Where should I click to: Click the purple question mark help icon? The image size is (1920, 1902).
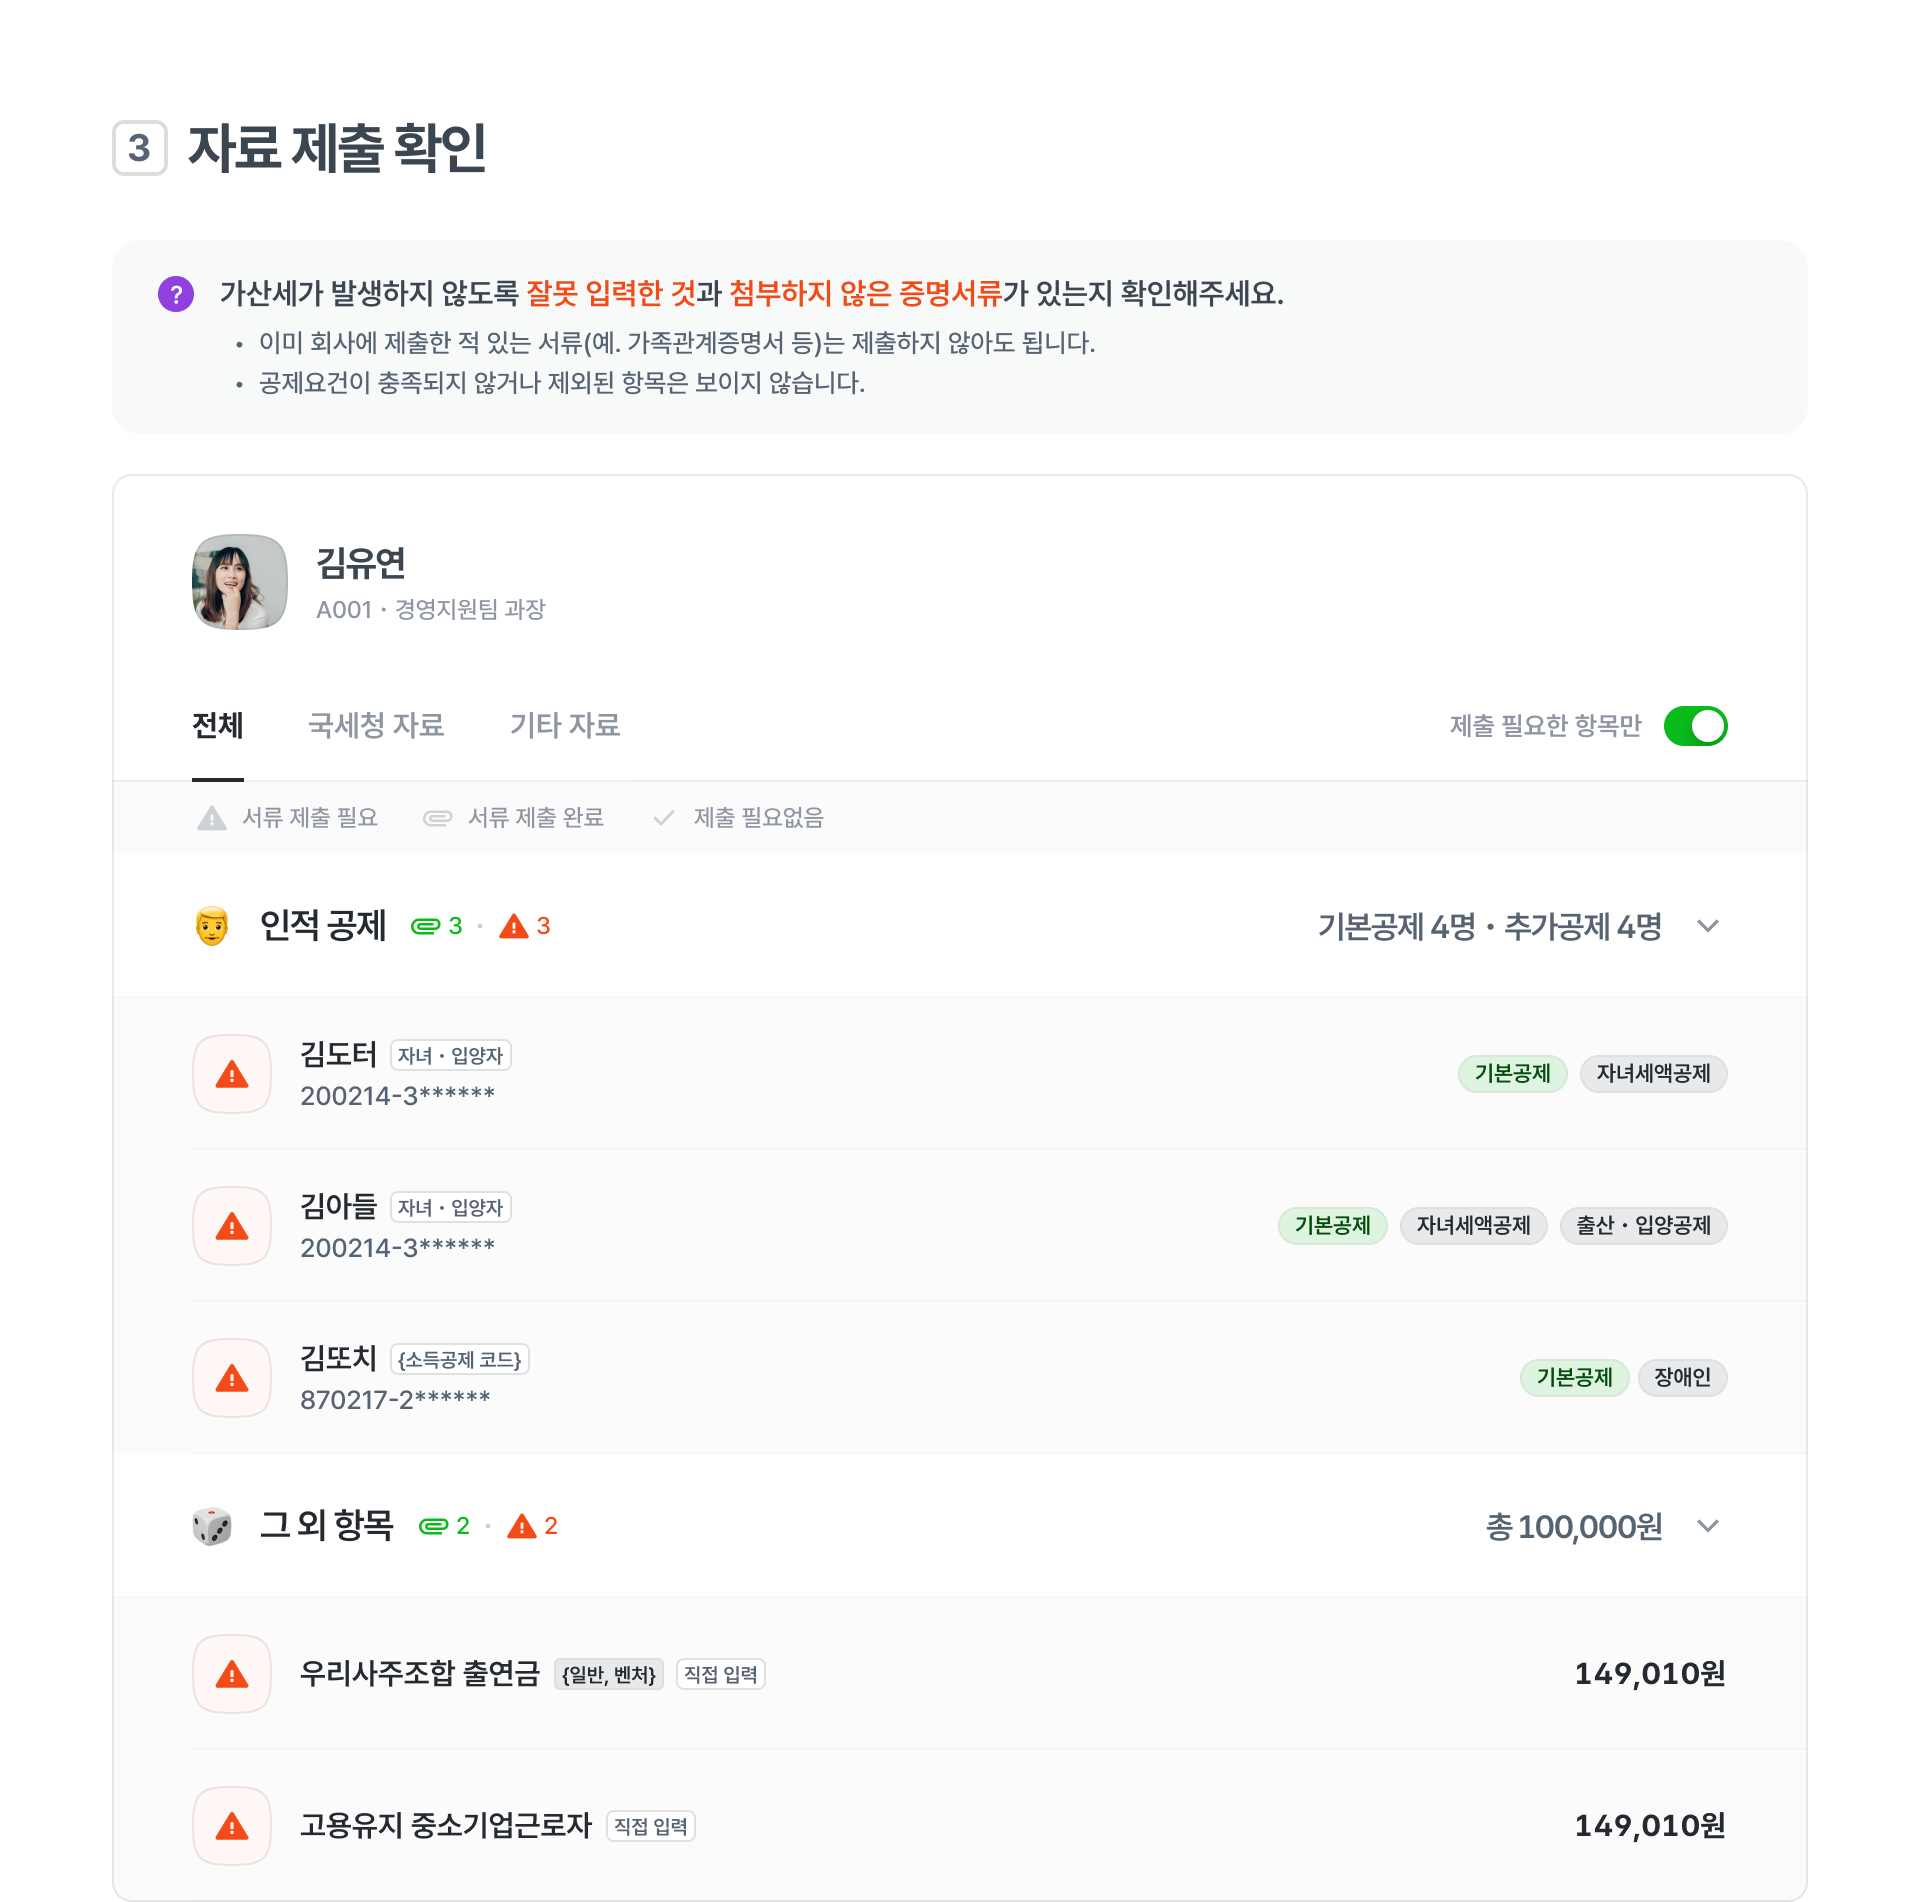point(176,294)
